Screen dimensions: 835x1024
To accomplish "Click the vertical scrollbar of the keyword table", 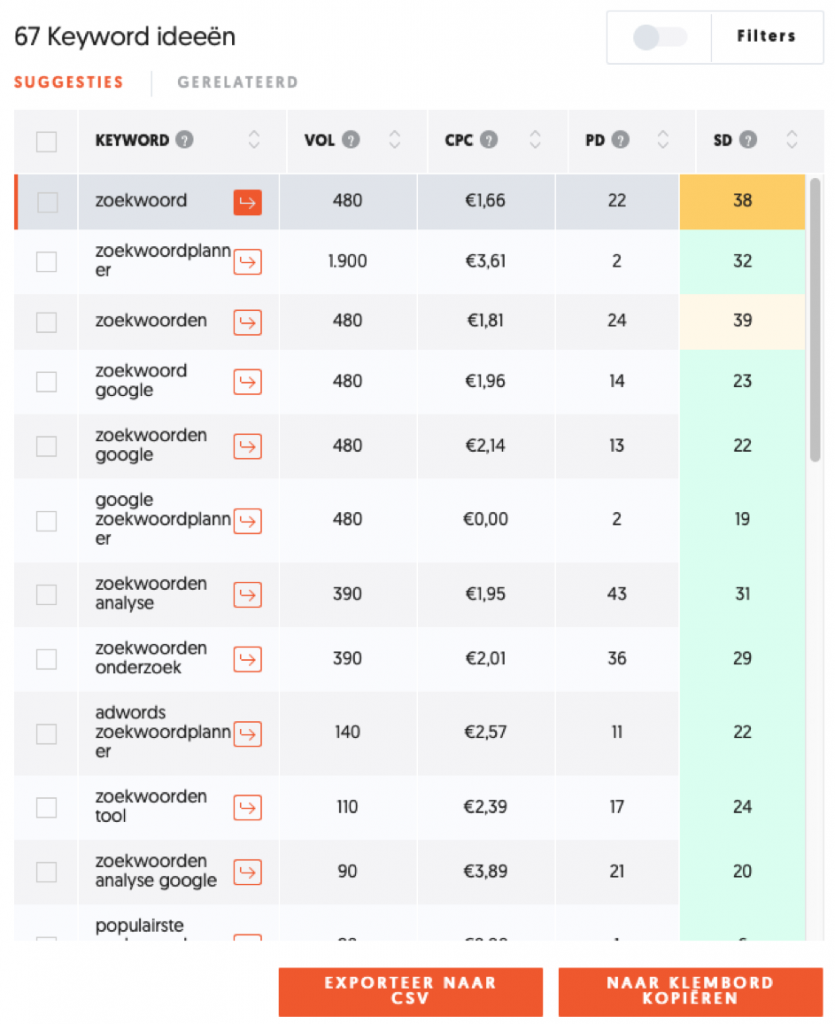I will pyautogui.click(x=815, y=320).
